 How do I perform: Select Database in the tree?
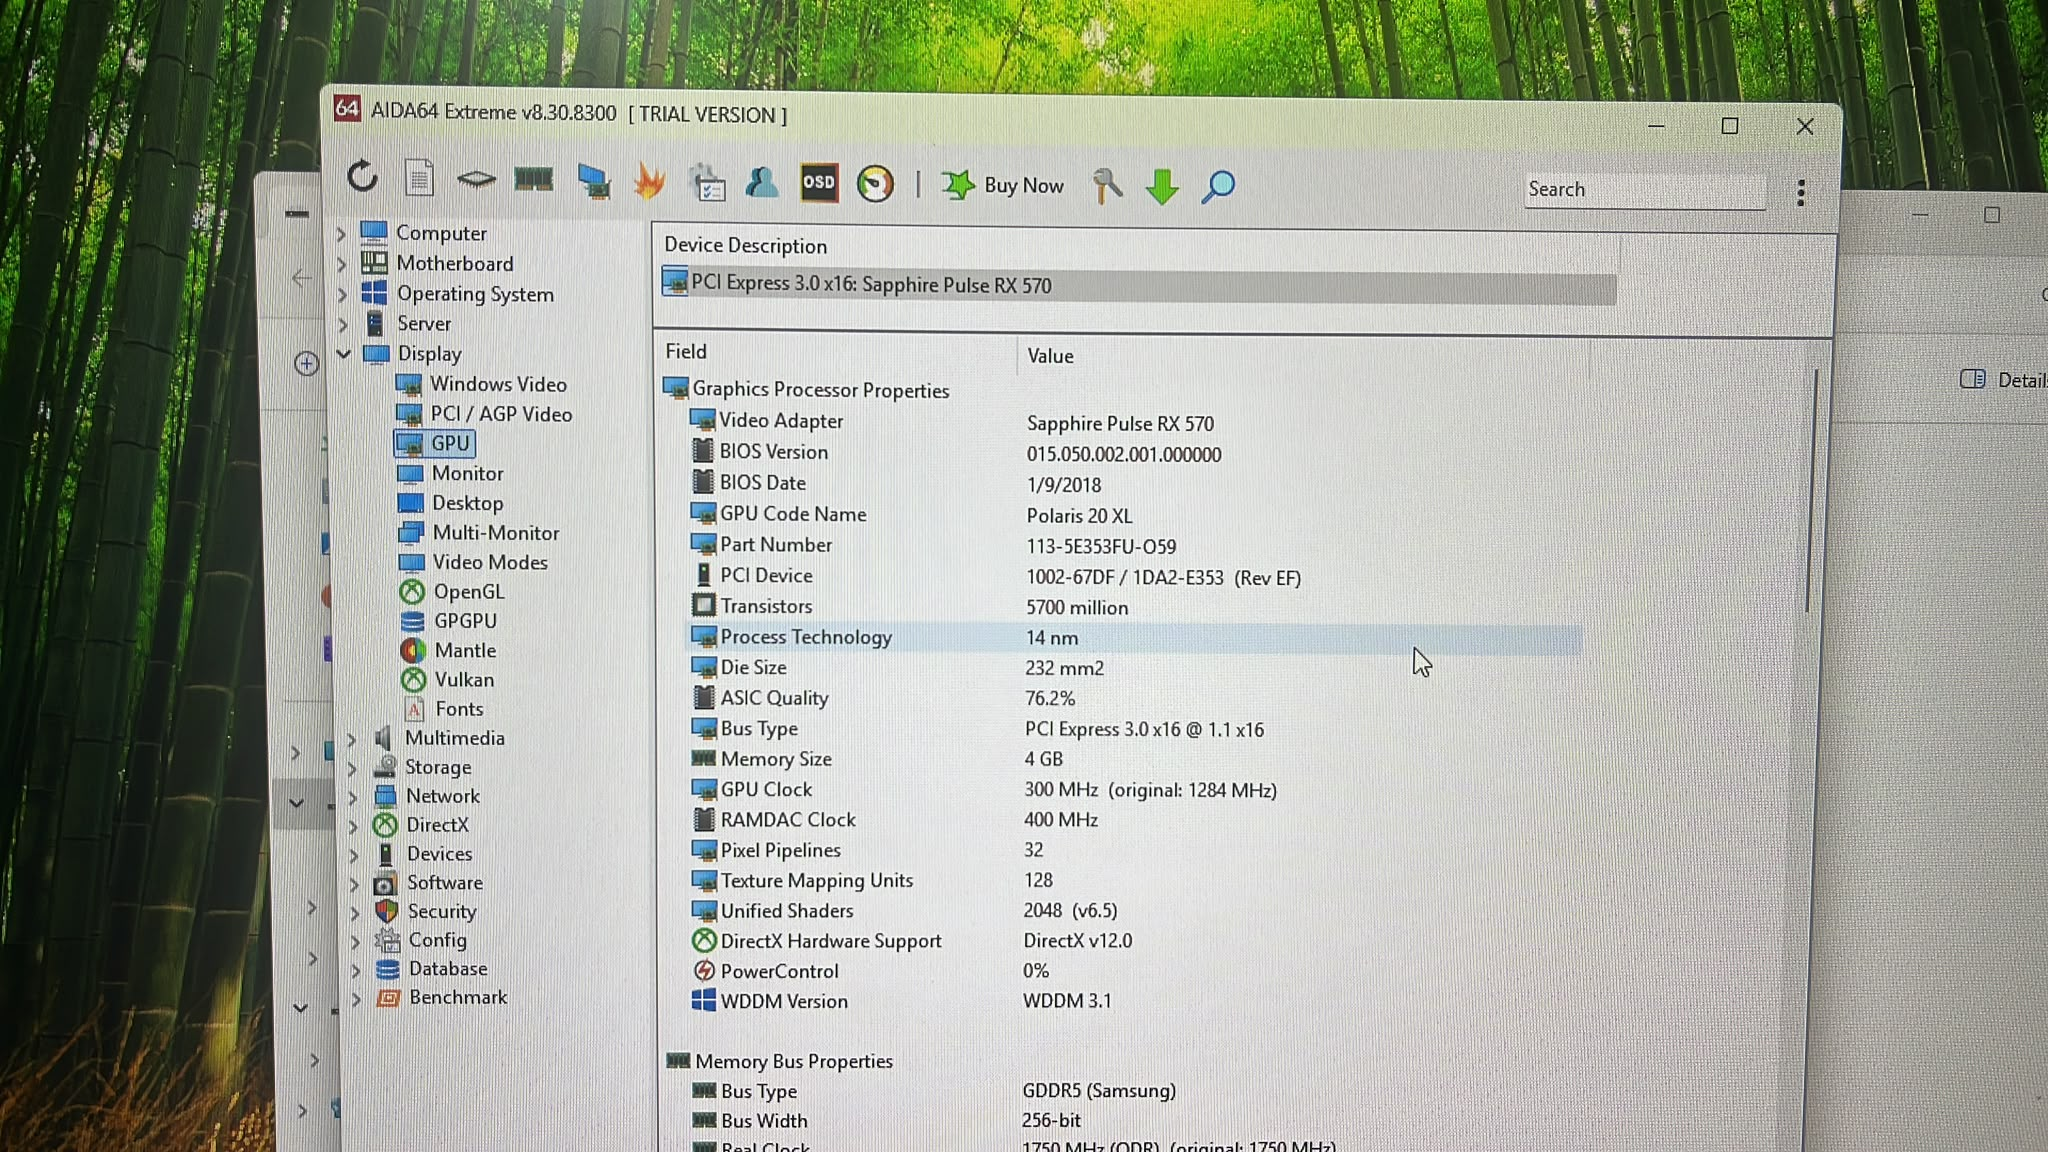click(x=431, y=969)
